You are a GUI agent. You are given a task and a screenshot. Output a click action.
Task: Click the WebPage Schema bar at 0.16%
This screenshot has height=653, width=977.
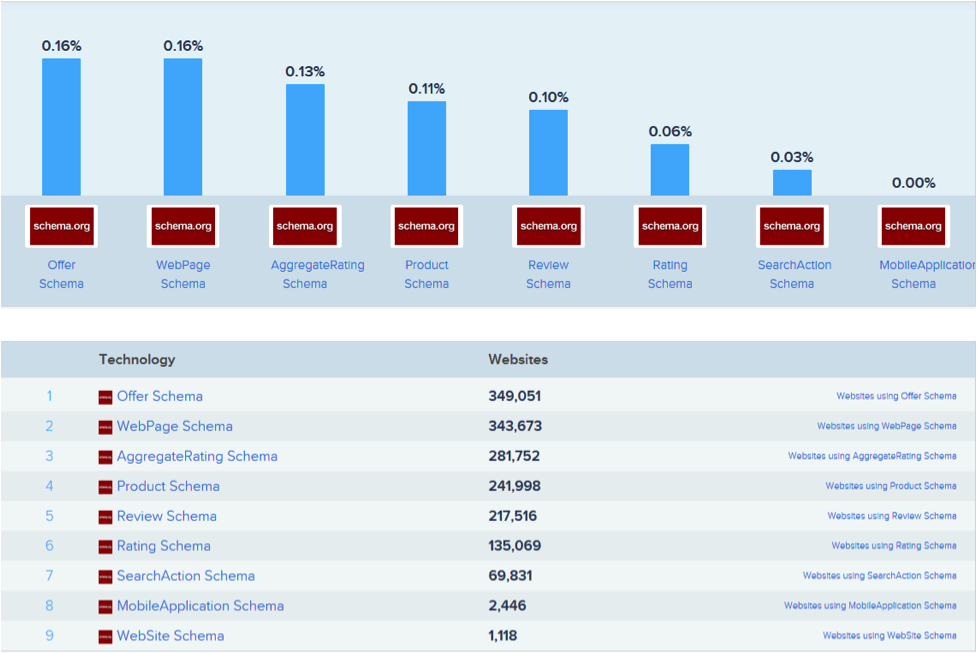[183, 127]
